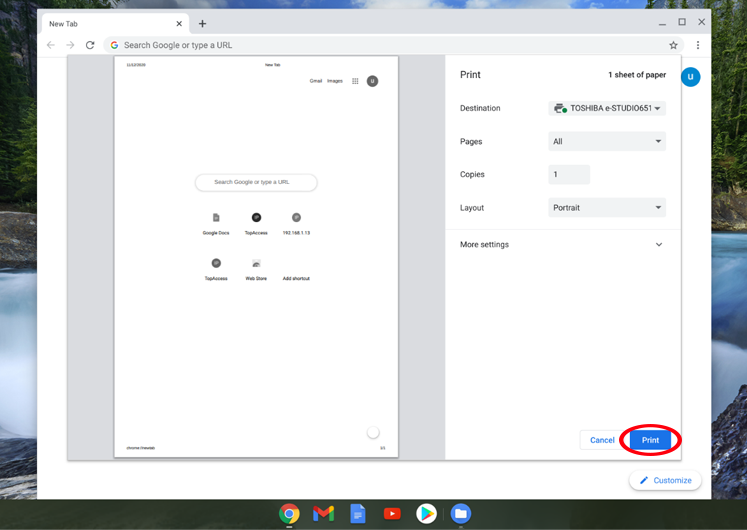
Task: Open the Pages dropdown set to All
Action: 607,142
